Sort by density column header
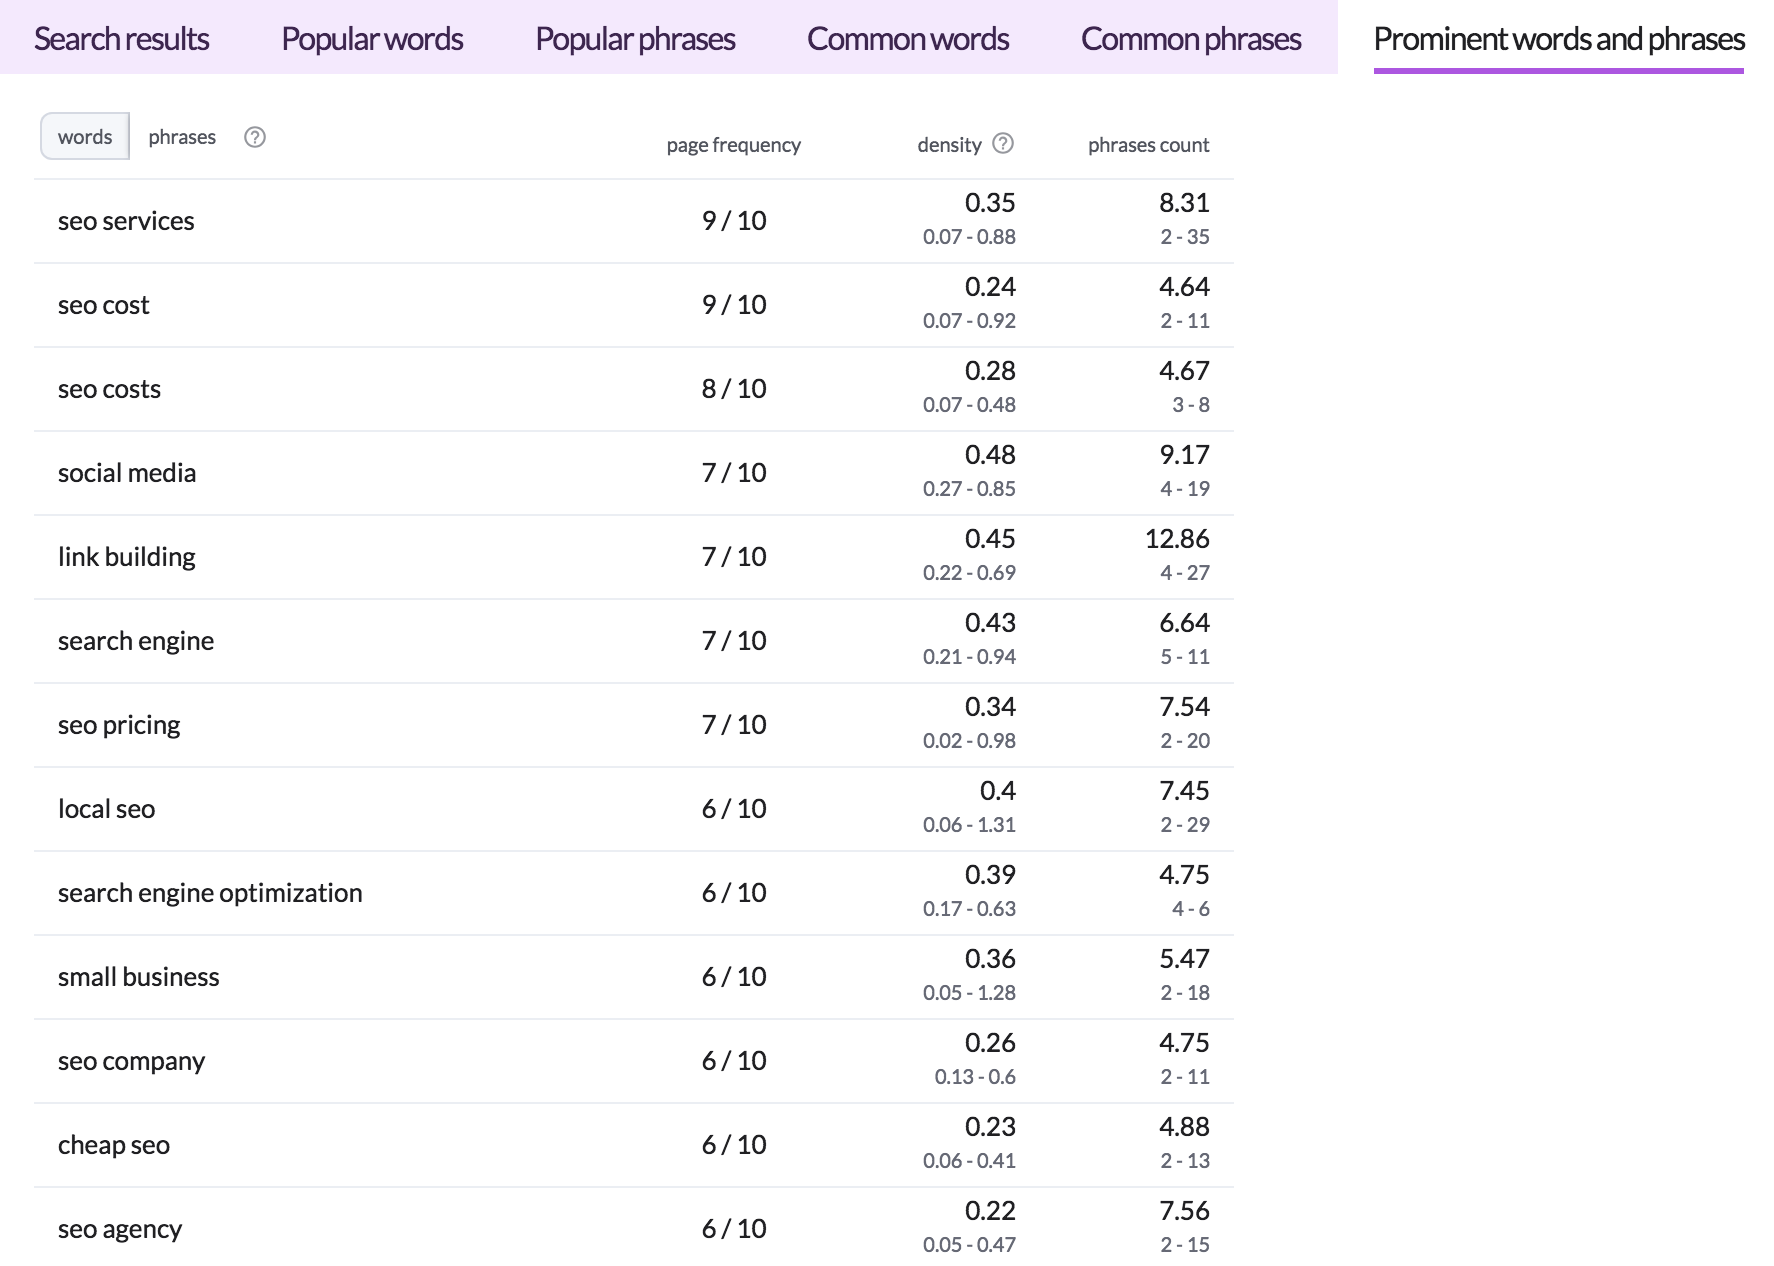Screen dimensions: 1774x1266 point(949,145)
